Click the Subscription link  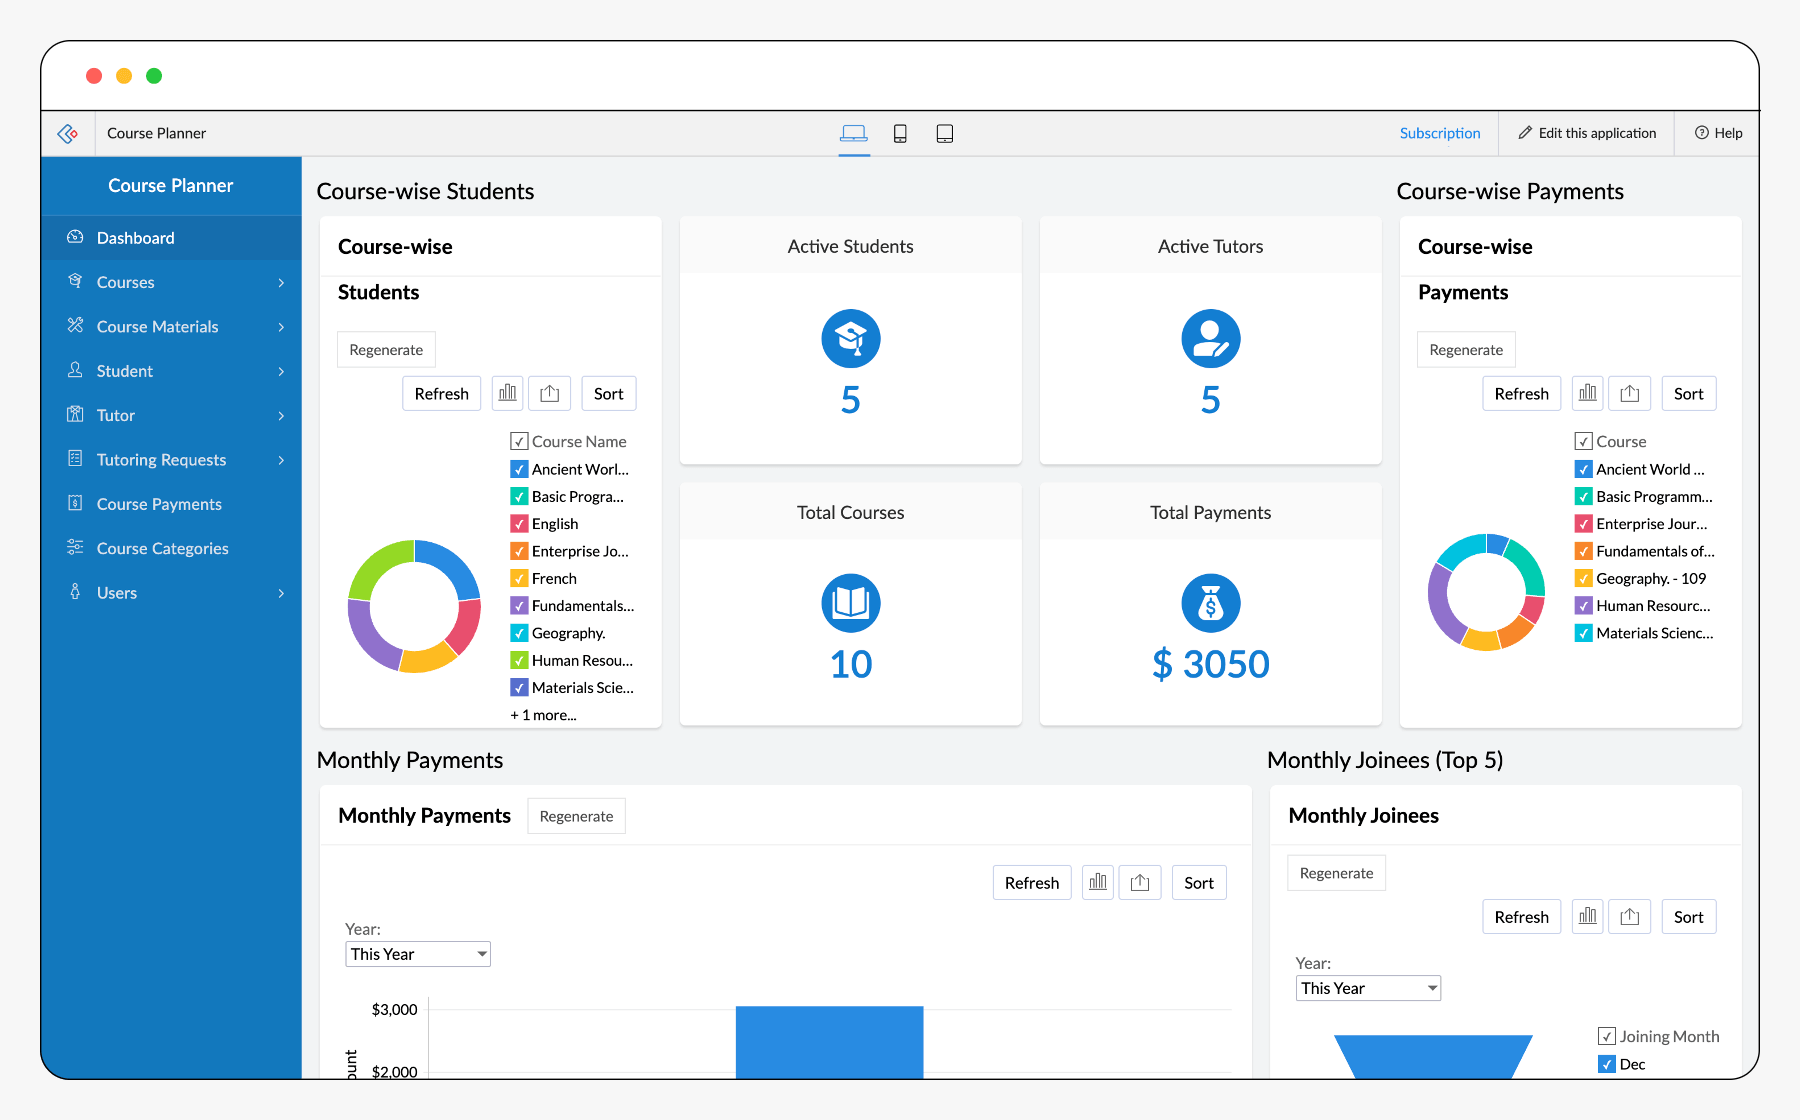(x=1439, y=133)
